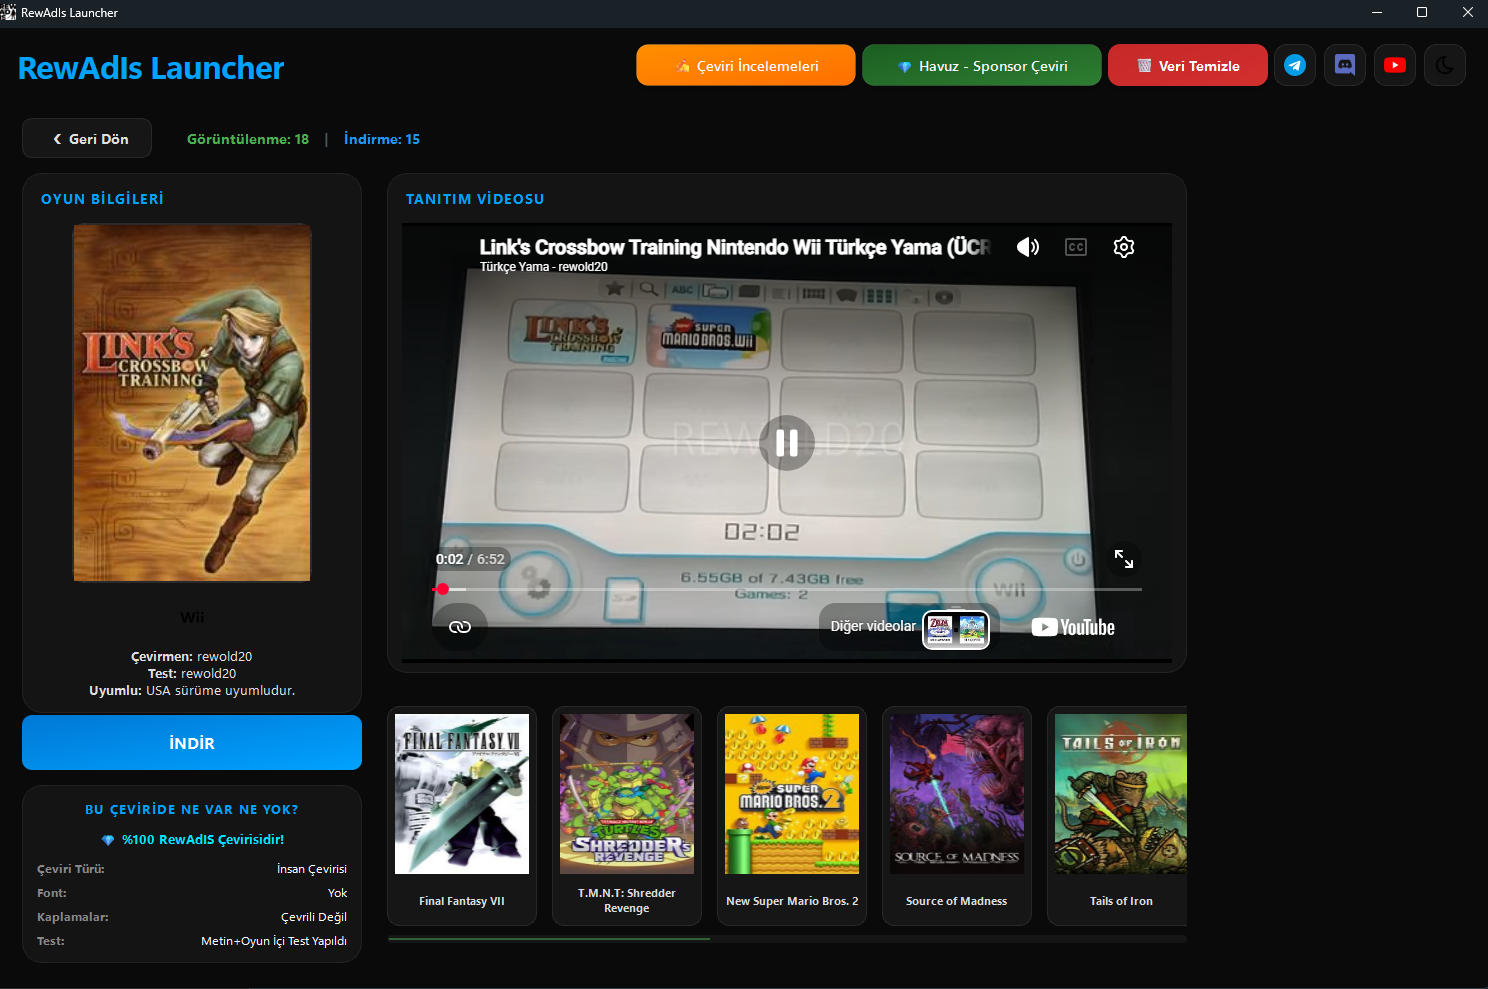The image size is (1488, 989).
Task: Mute the video with the speaker icon
Action: tap(1028, 247)
